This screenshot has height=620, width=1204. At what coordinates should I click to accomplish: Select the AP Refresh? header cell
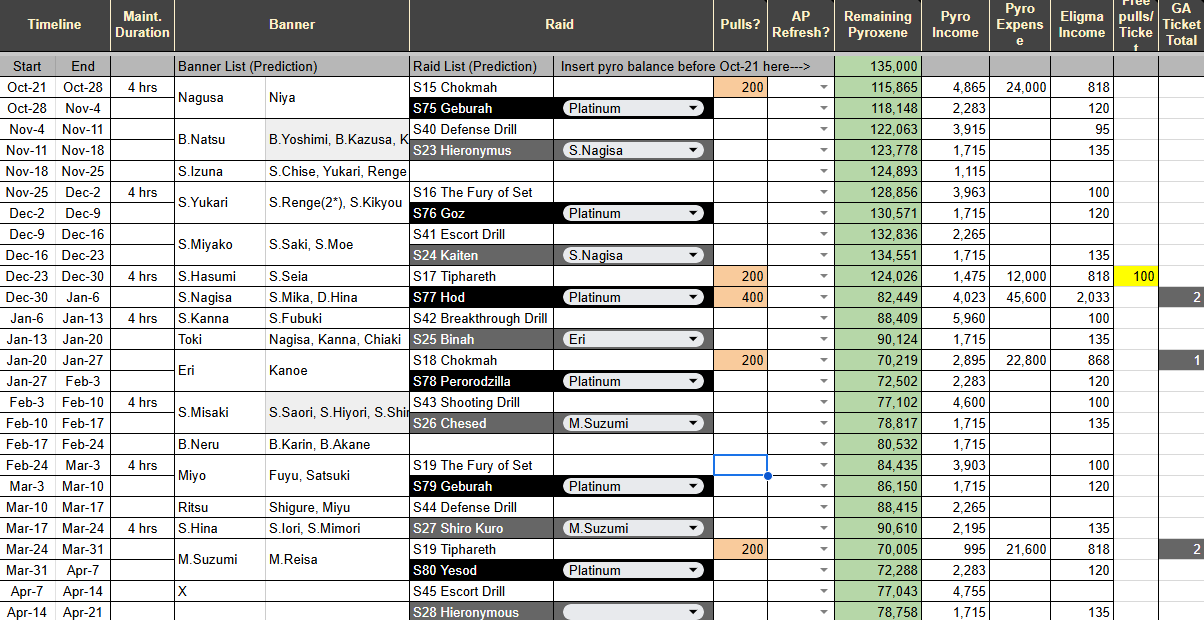pos(800,25)
